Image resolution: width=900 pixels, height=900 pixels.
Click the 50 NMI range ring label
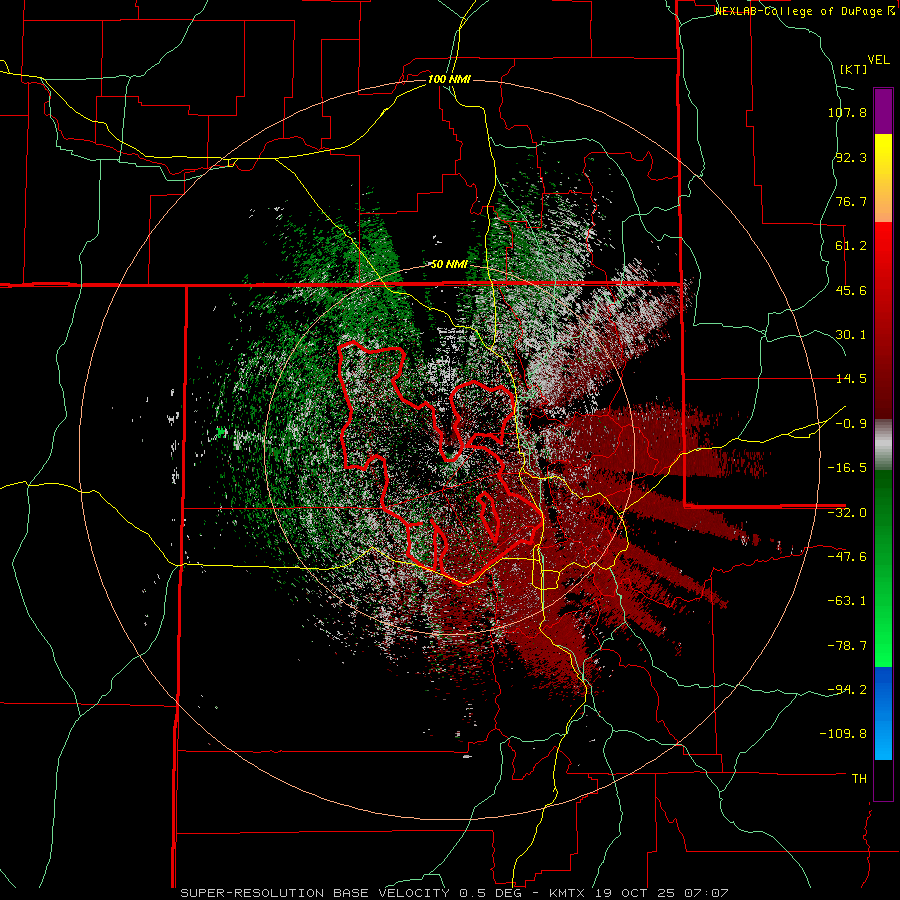pyautogui.click(x=449, y=265)
